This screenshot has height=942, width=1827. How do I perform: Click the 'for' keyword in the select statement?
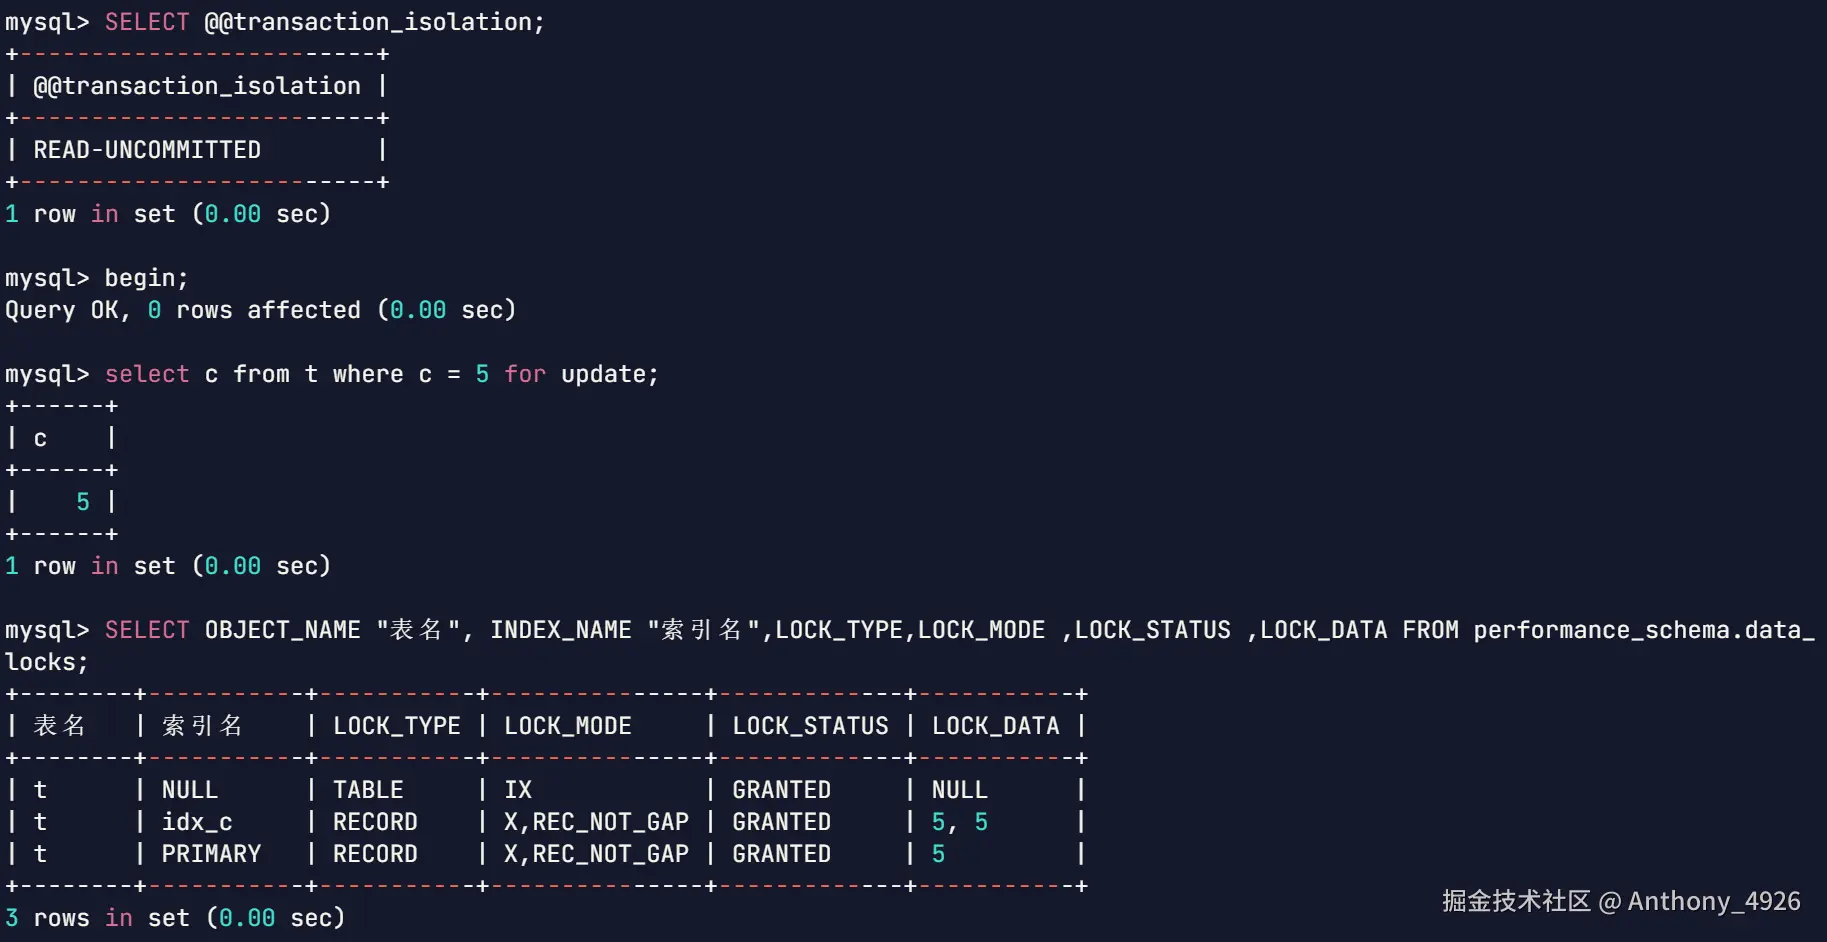tap(525, 374)
